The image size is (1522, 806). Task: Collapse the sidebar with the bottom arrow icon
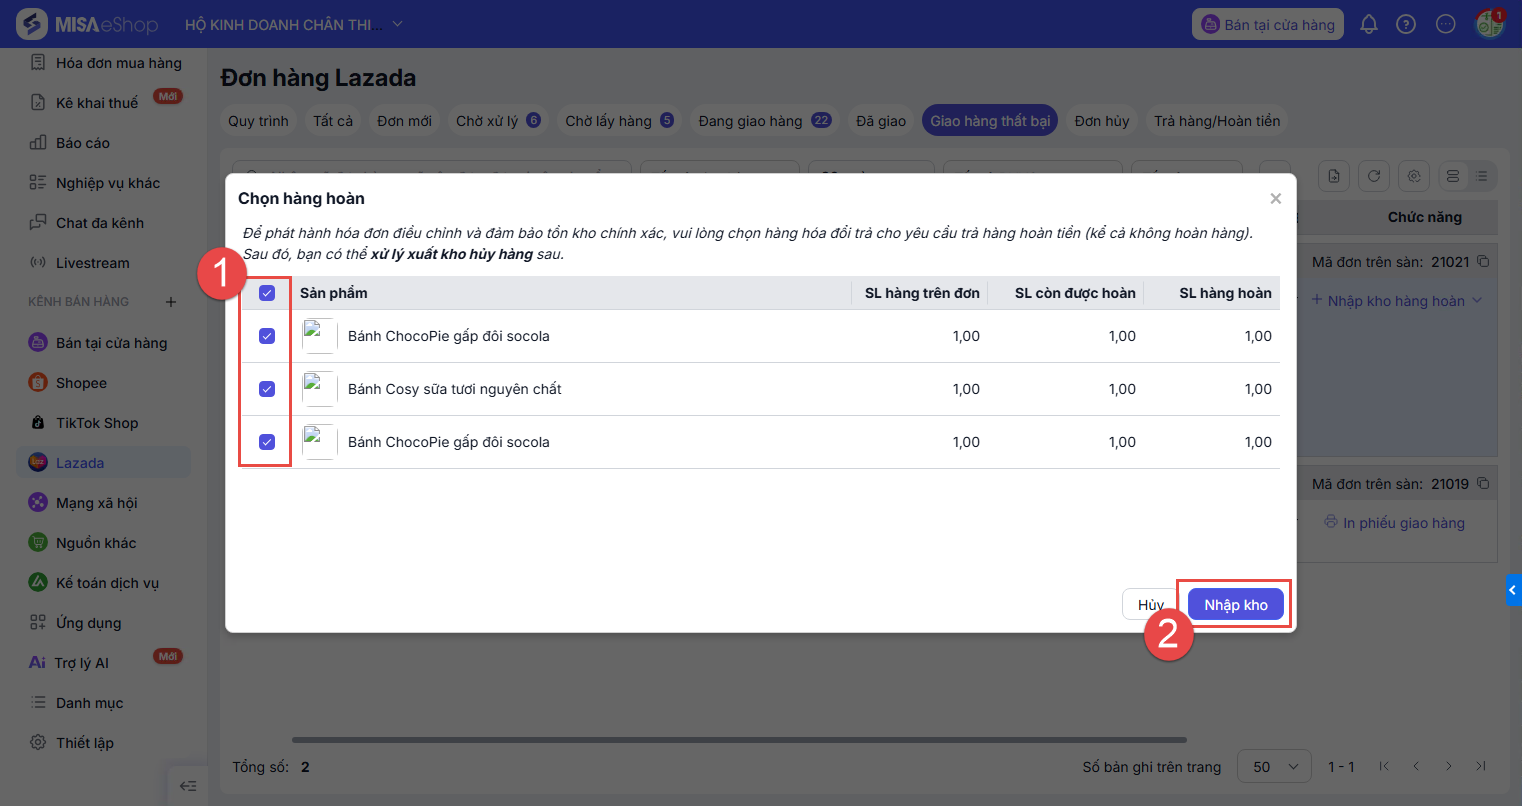coord(187,786)
